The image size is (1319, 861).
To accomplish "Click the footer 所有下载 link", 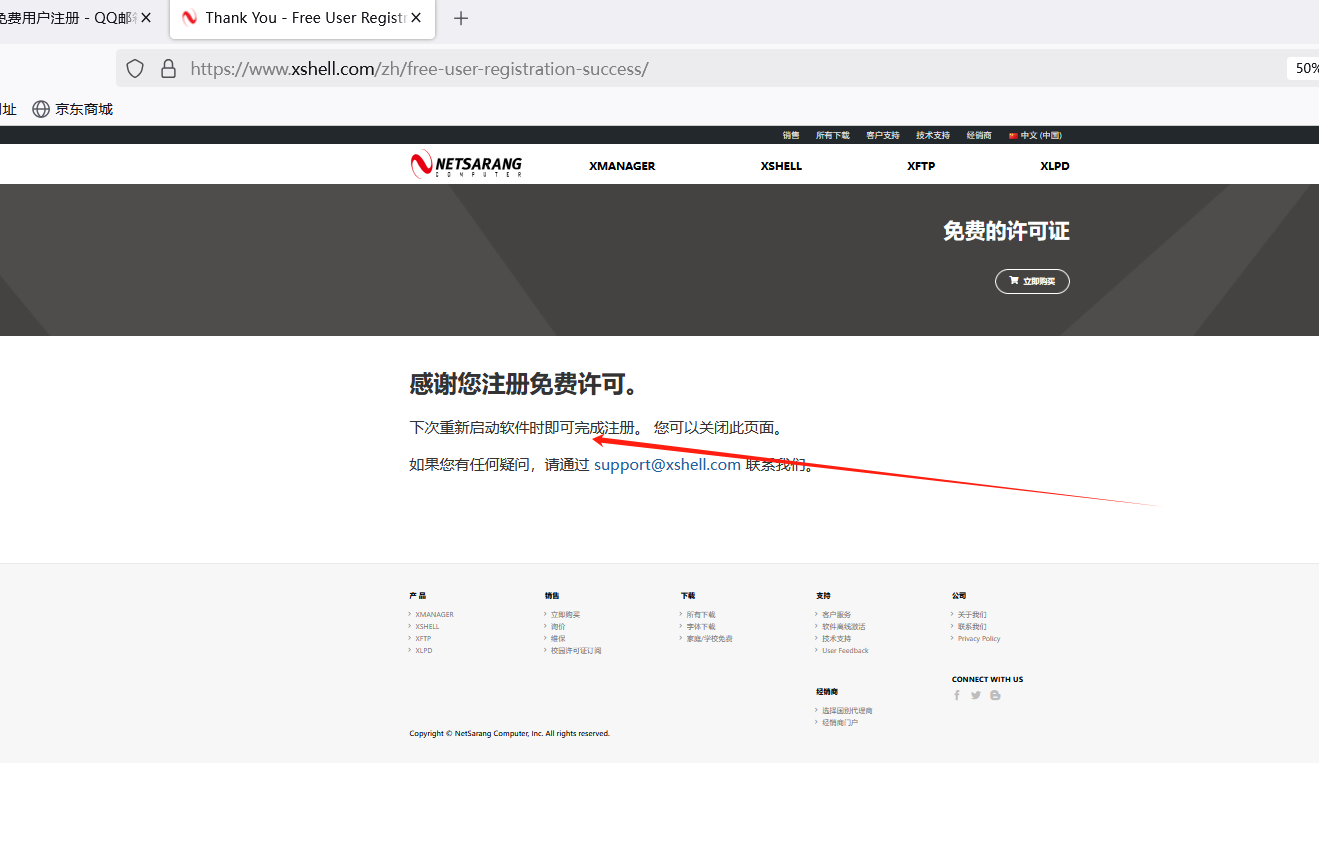I will (x=701, y=615).
